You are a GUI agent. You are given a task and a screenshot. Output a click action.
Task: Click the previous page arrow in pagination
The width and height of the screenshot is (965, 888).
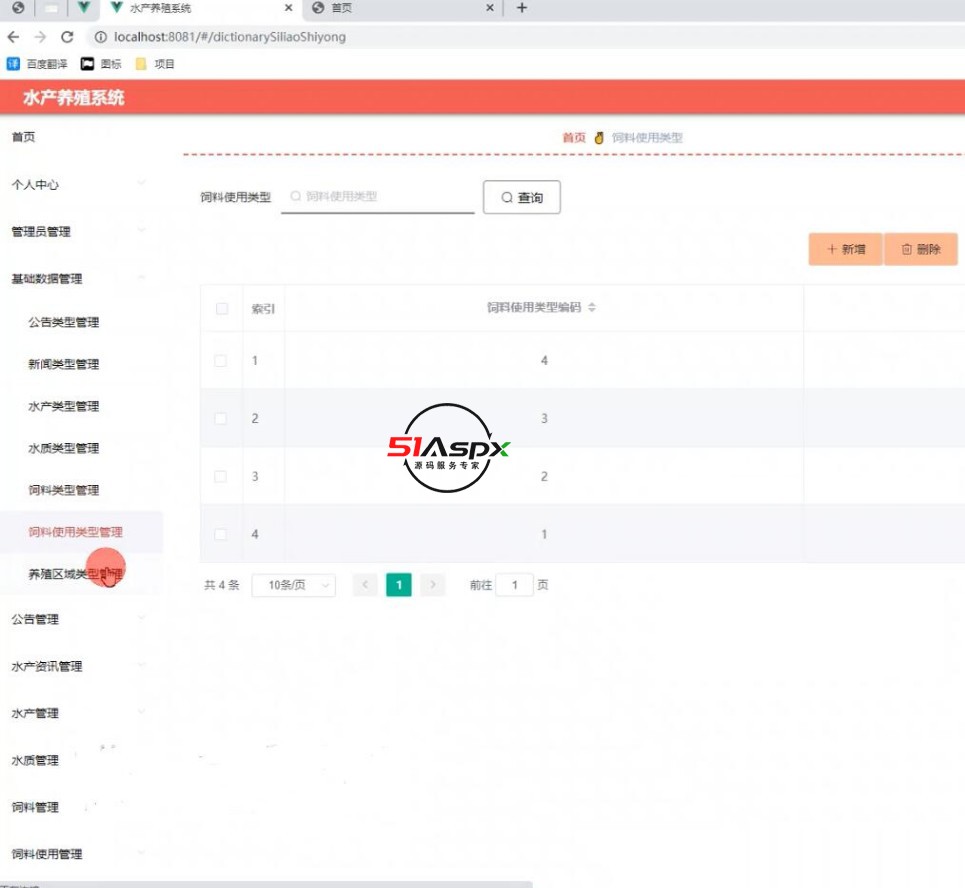[x=365, y=585]
